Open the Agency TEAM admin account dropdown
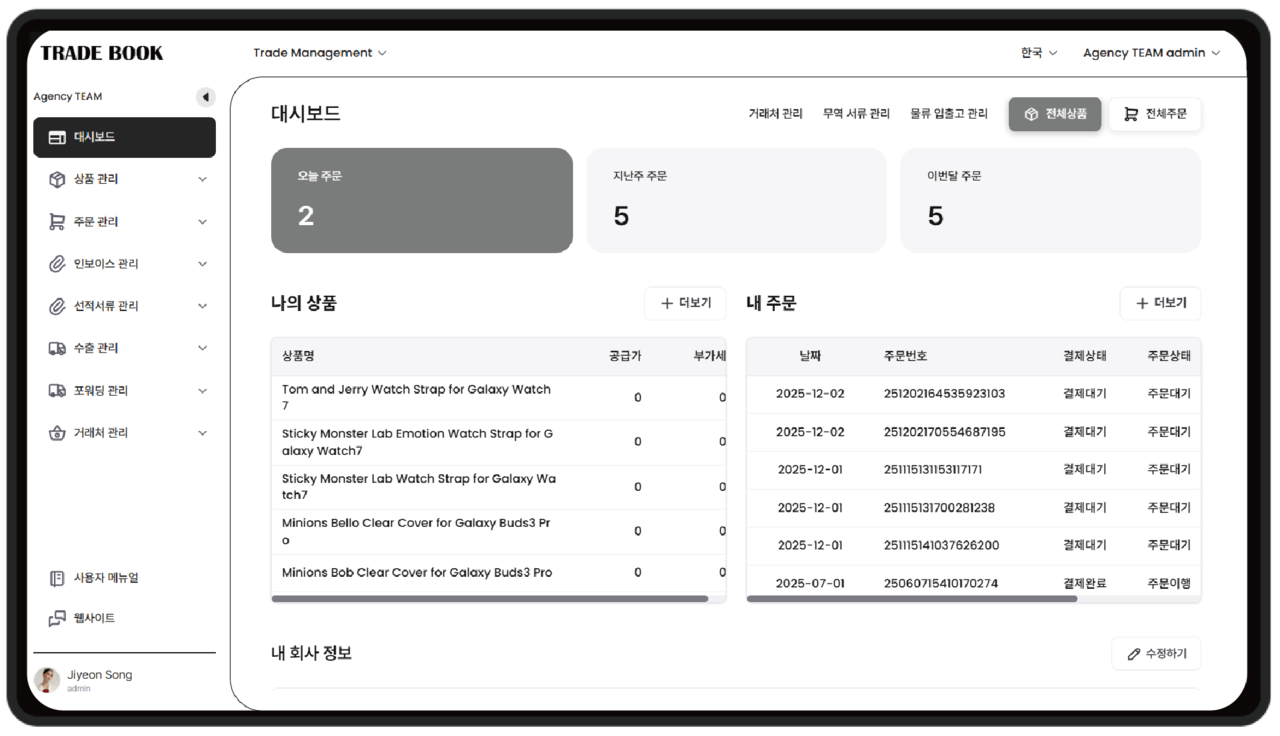This screenshot has width=1280, height=736. tap(1151, 53)
